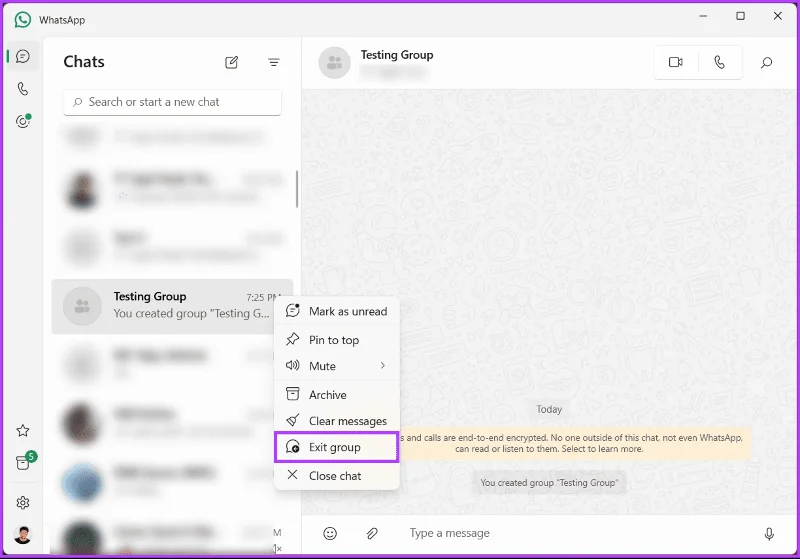Open Archived chats with badge 5

tap(23, 461)
